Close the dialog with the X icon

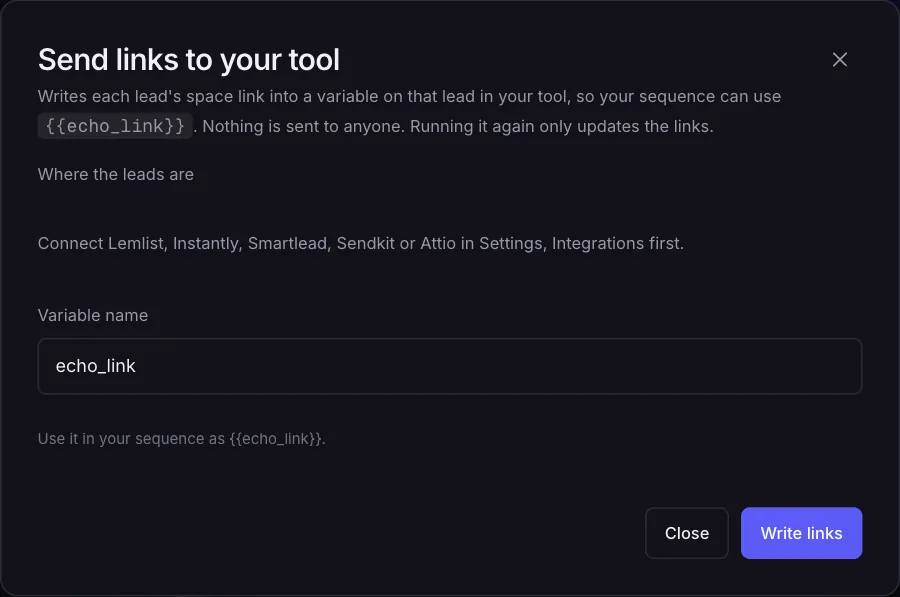(x=839, y=59)
